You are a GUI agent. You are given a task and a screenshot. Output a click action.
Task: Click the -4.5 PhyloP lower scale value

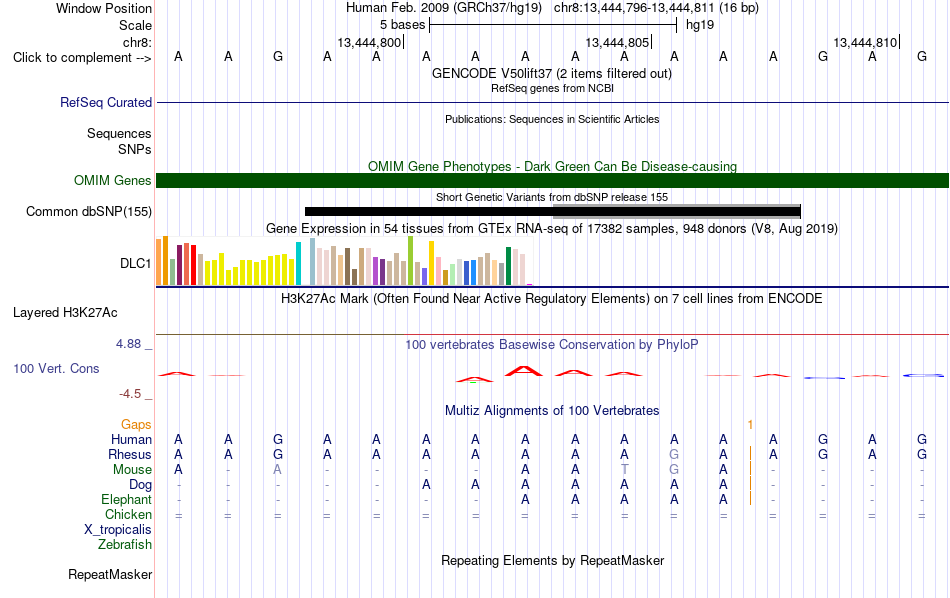[x=130, y=394]
